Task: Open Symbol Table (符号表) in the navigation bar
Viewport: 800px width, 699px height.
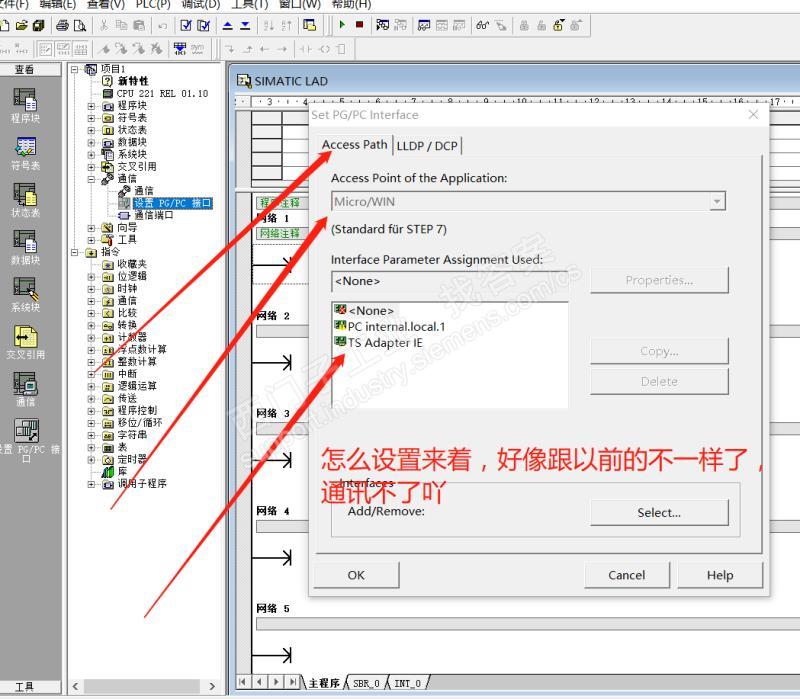Action: (24, 153)
